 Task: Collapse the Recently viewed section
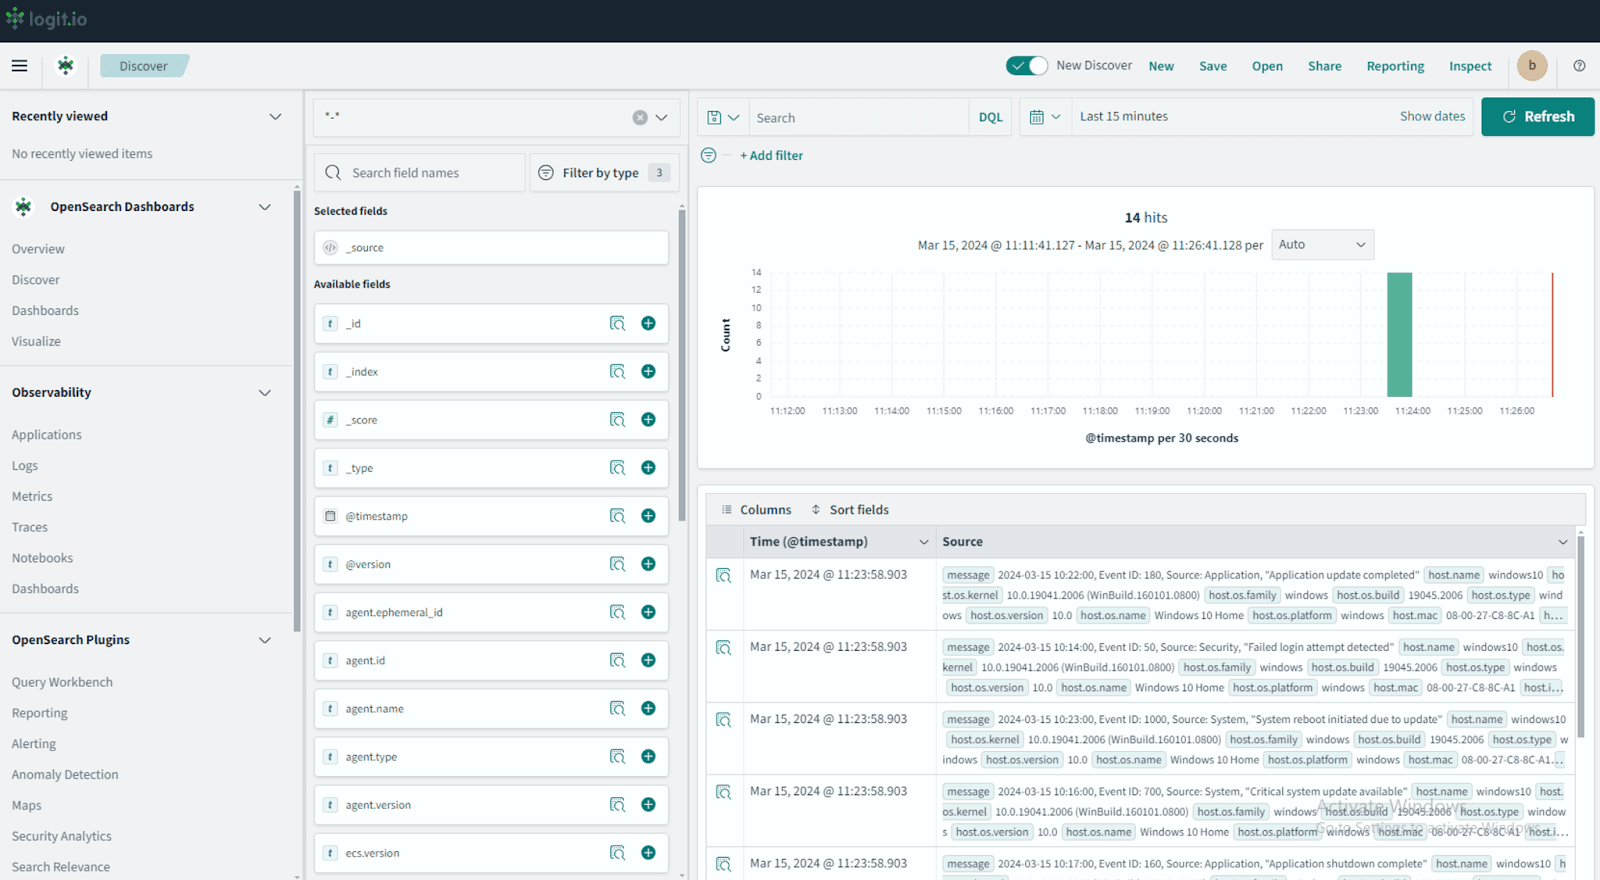pos(275,117)
